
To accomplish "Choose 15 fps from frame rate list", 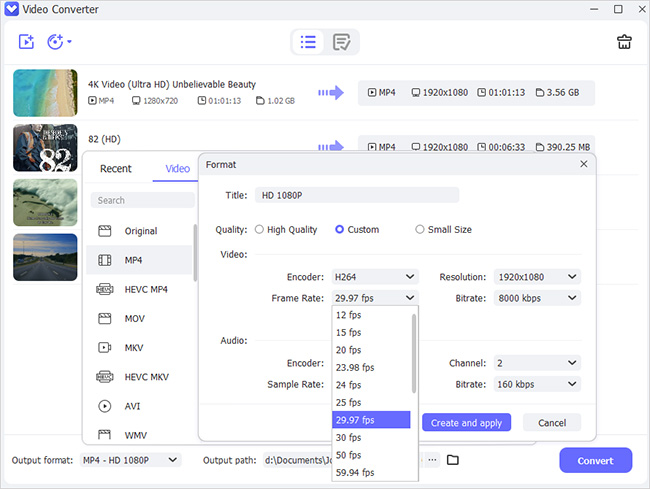I will pyautogui.click(x=371, y=332).
